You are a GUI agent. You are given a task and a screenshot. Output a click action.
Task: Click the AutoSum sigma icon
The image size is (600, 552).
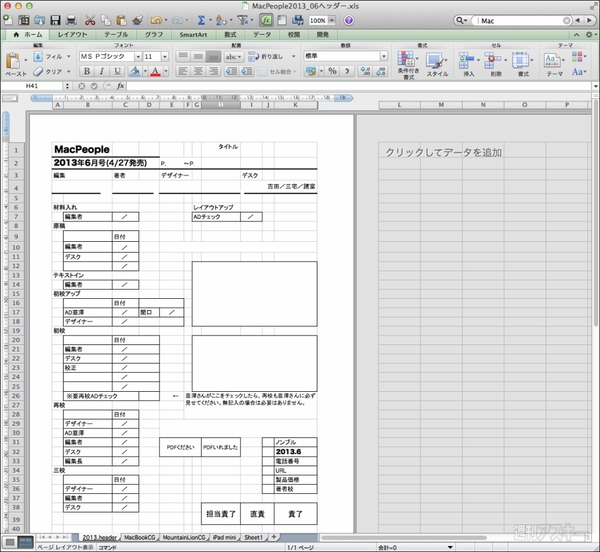point(201,20)
